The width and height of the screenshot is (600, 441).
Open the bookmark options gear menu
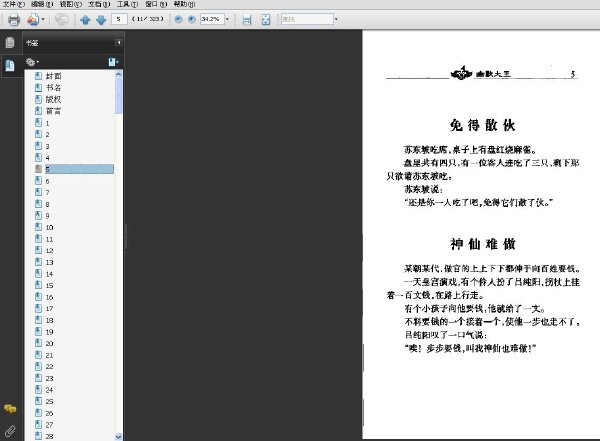[x=32, y=62]
